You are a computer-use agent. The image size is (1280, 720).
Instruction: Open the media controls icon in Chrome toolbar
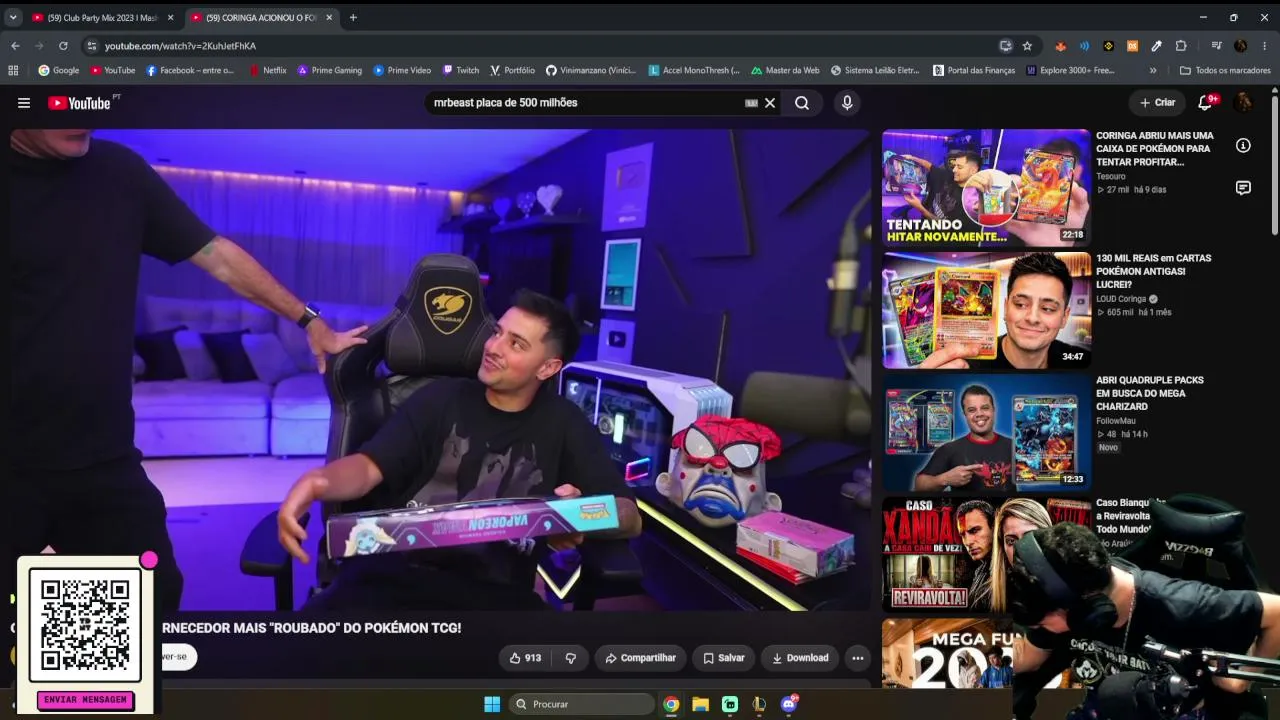tap(1217, 46)
